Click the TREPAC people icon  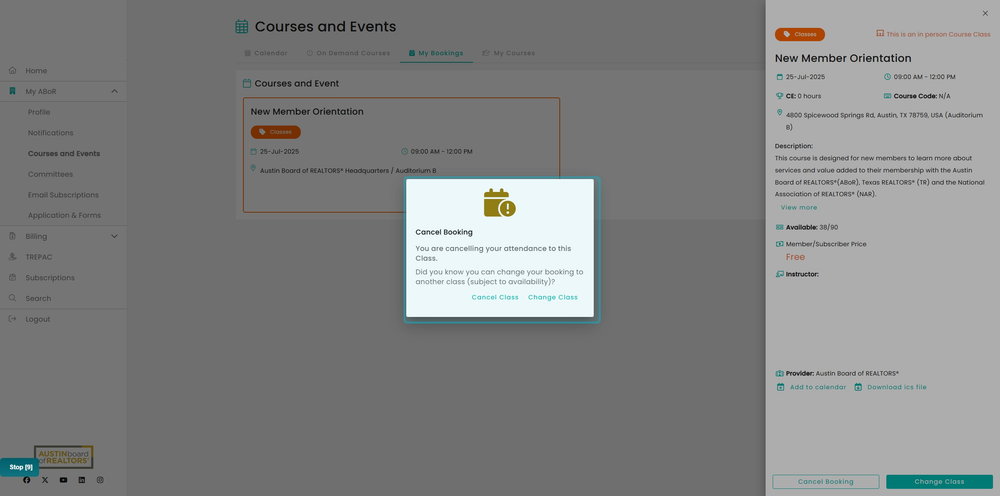12,257
